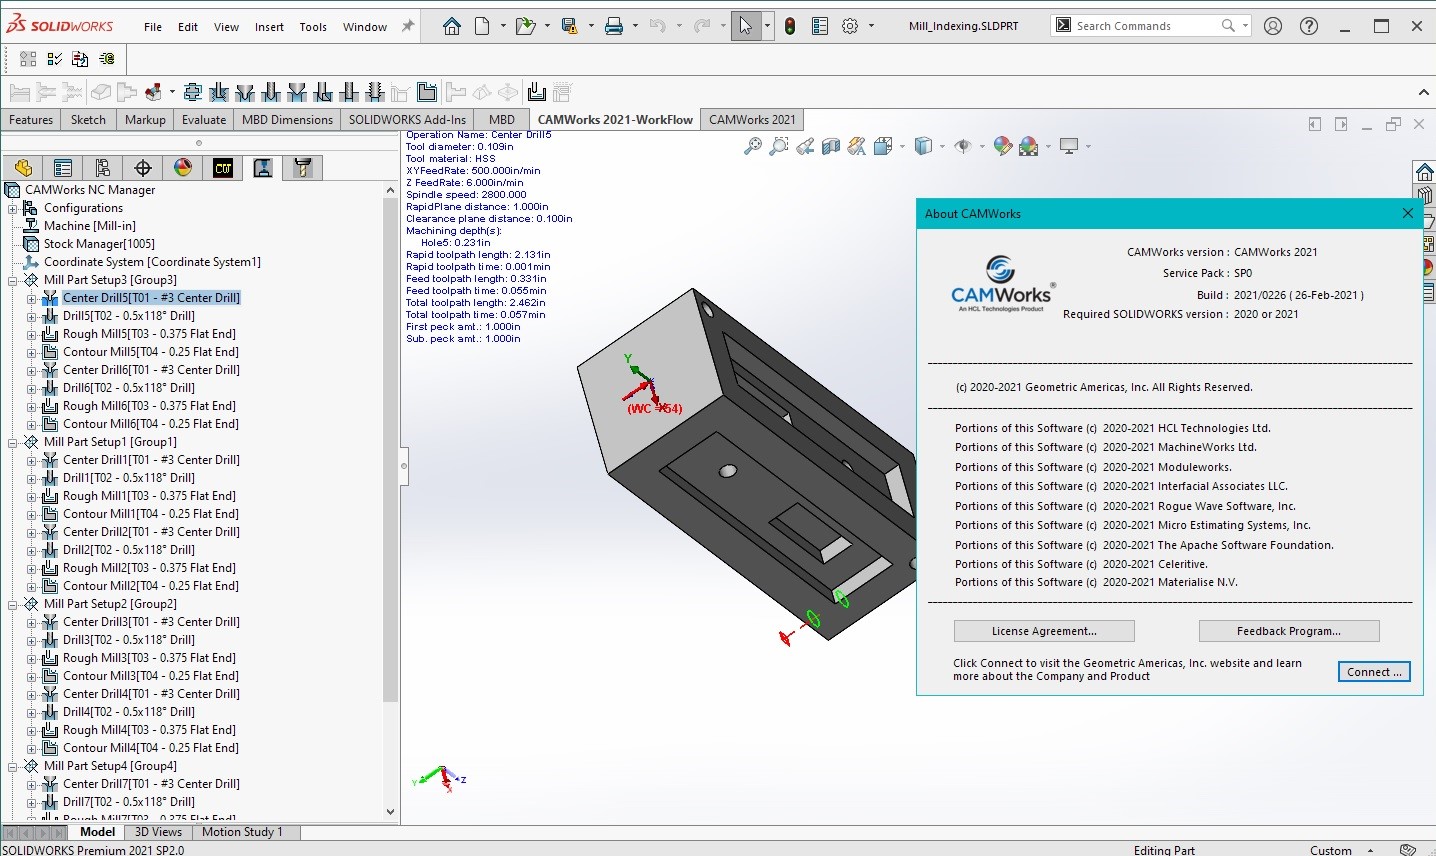Click the Custom units status bar entry
The image size is (1436, 856).
1331,850
